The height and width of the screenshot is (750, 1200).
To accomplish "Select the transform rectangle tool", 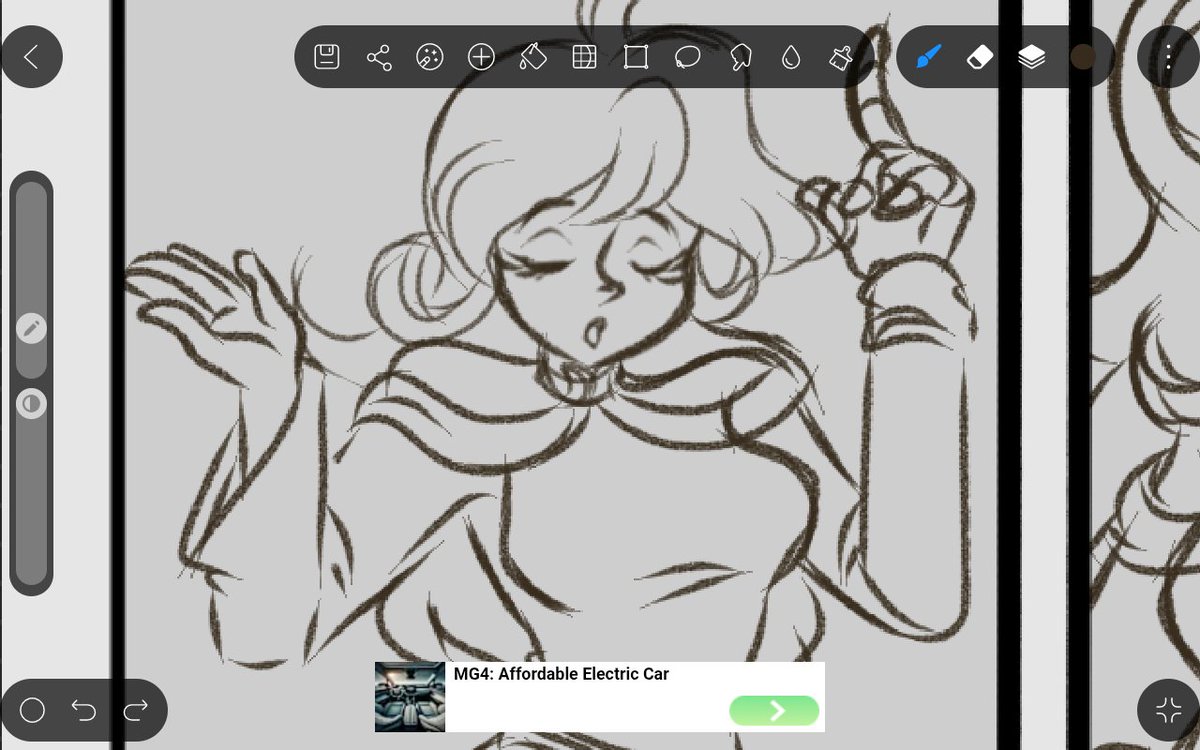I will coord(636,57).
